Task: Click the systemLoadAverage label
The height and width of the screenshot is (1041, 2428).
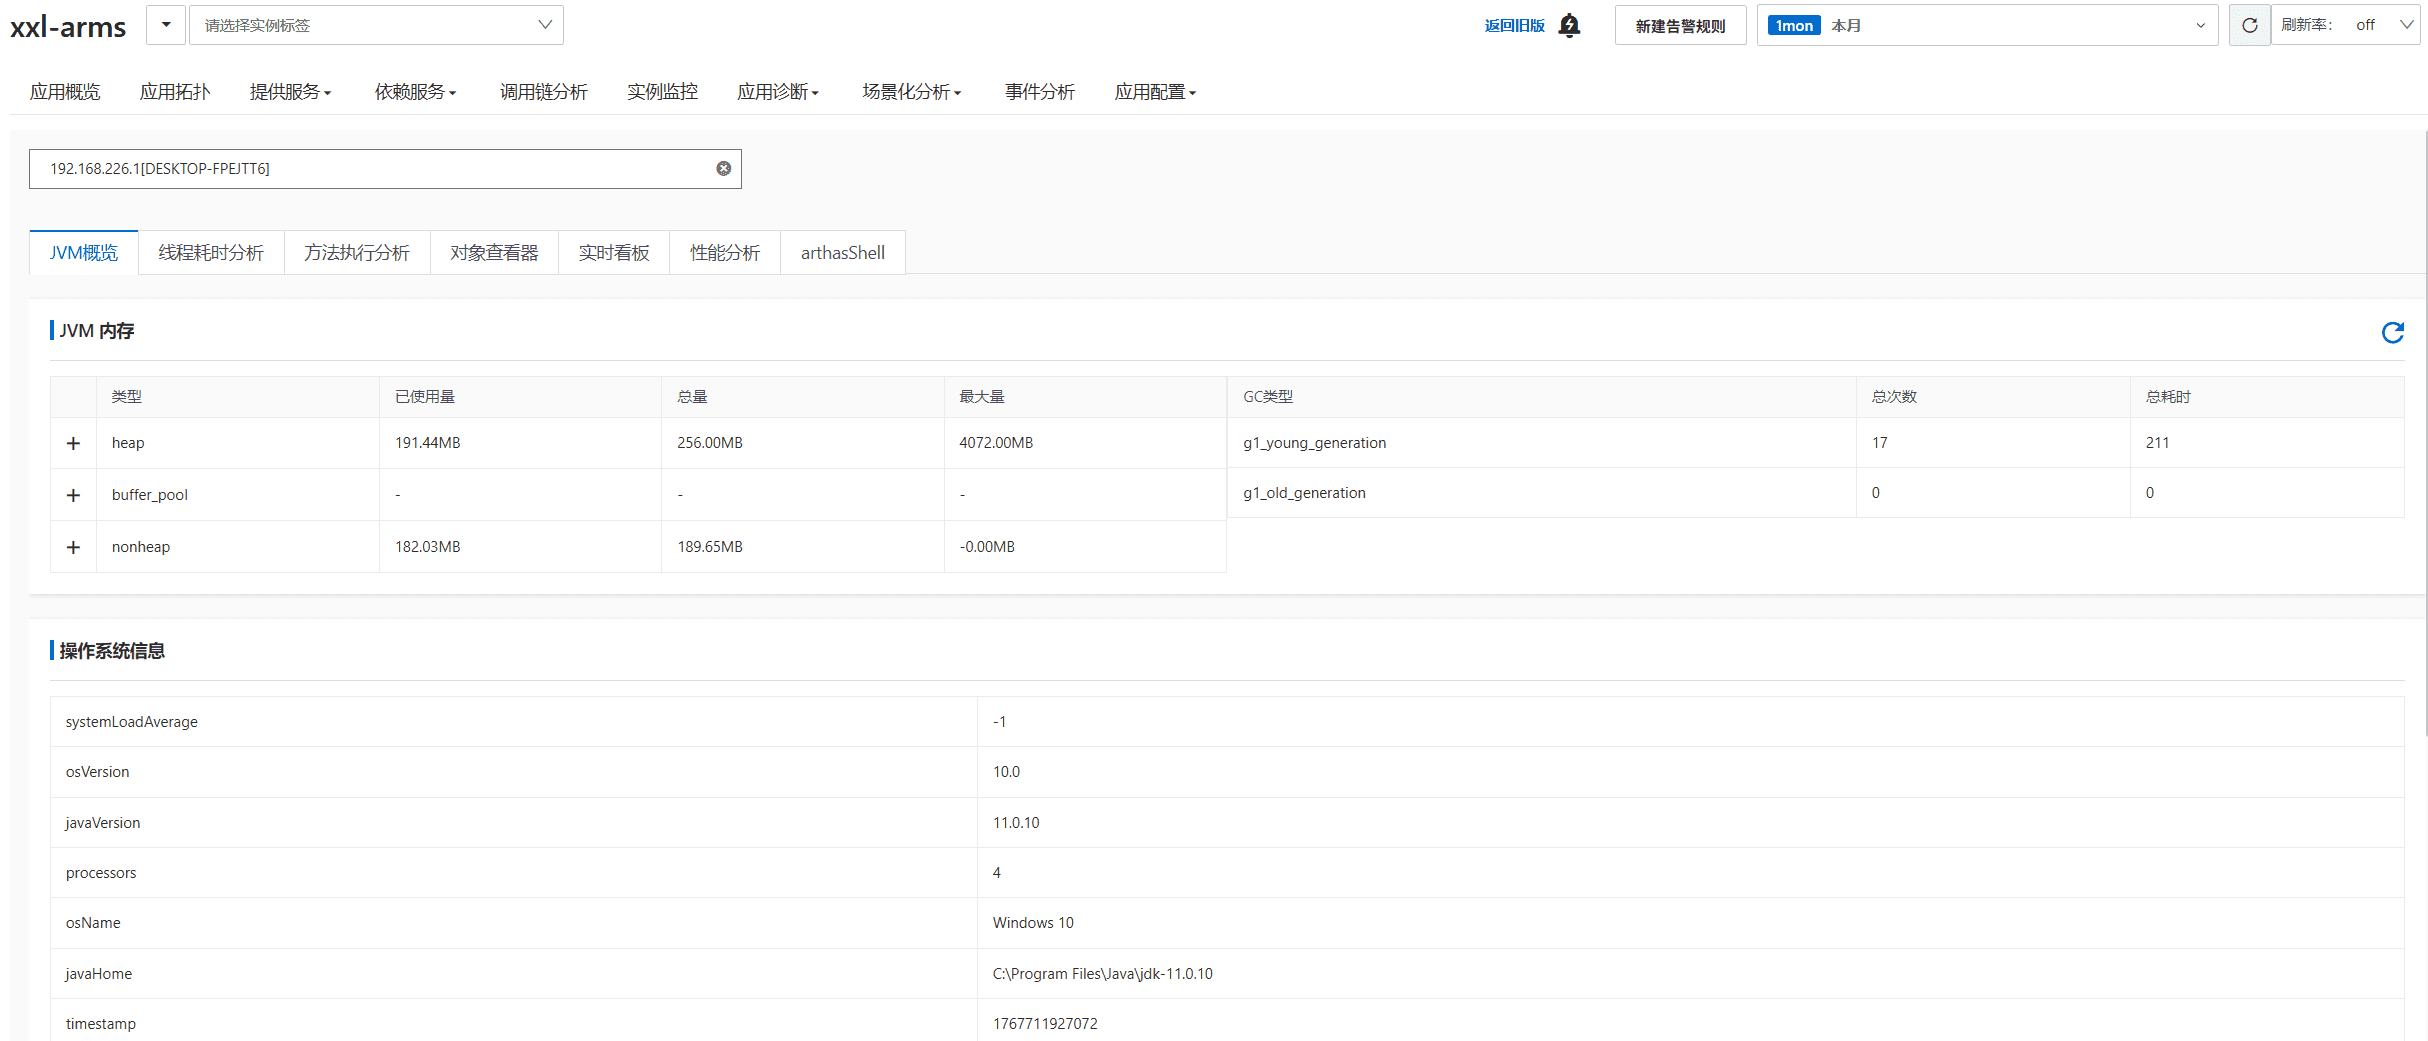Action: click(x=132, y=722)
